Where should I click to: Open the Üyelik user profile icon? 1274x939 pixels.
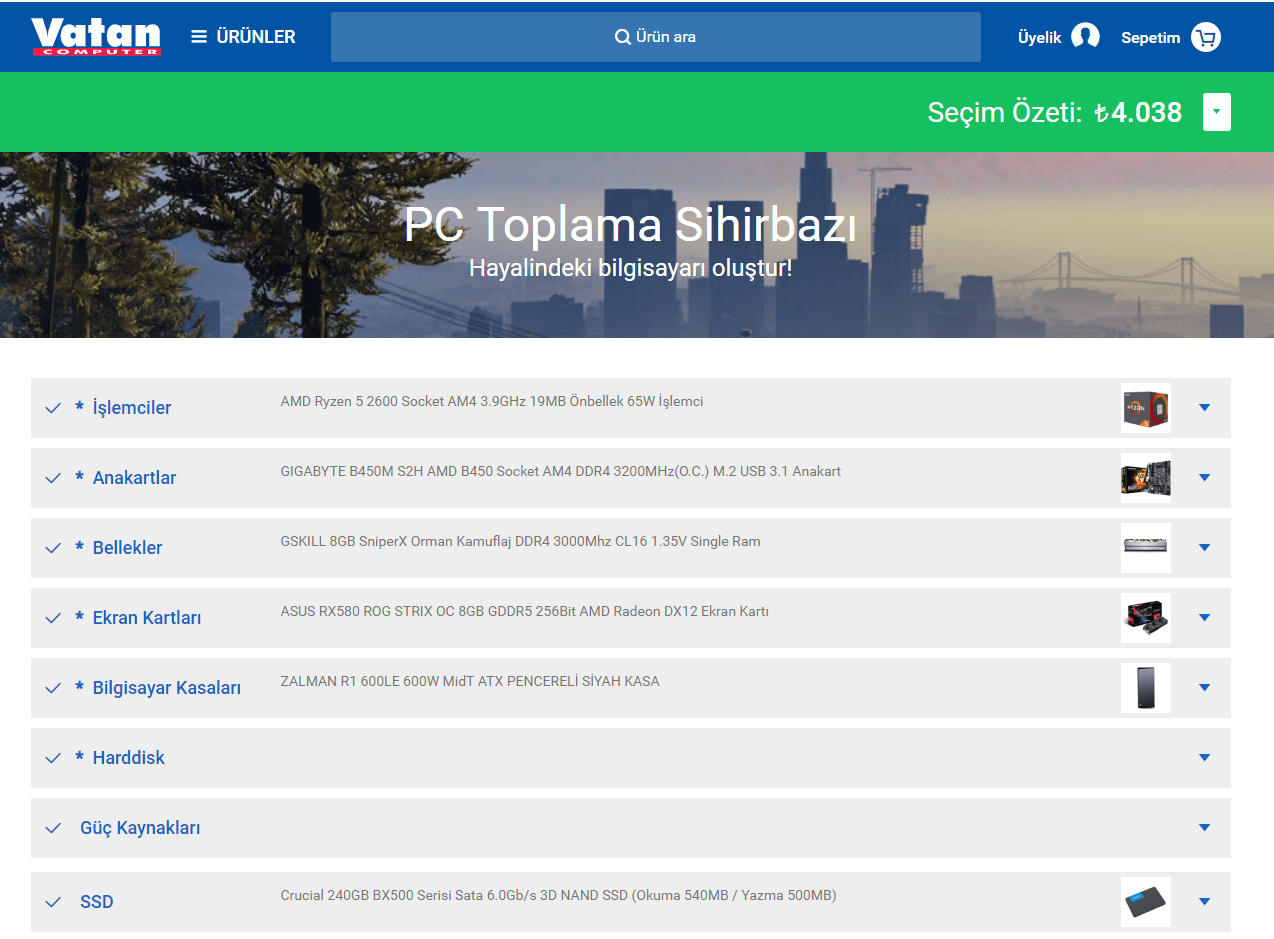point(1085,37)
